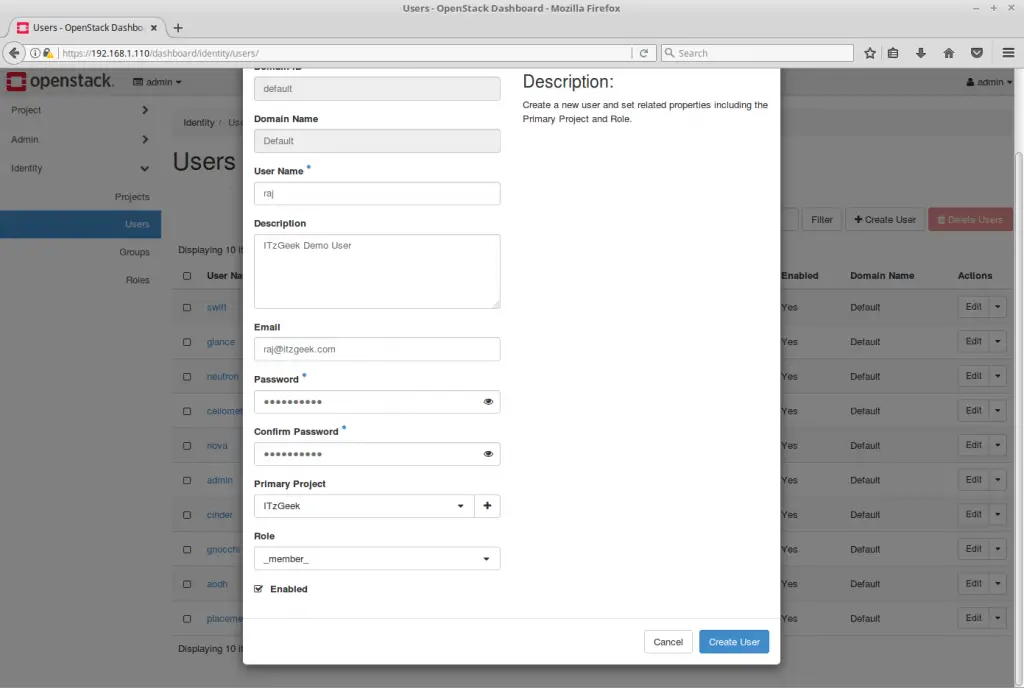The height and width of the screenshot is (688, 1024).
Task: Uncheck the Enabled checkbox
Action: (x=259, y=589)
